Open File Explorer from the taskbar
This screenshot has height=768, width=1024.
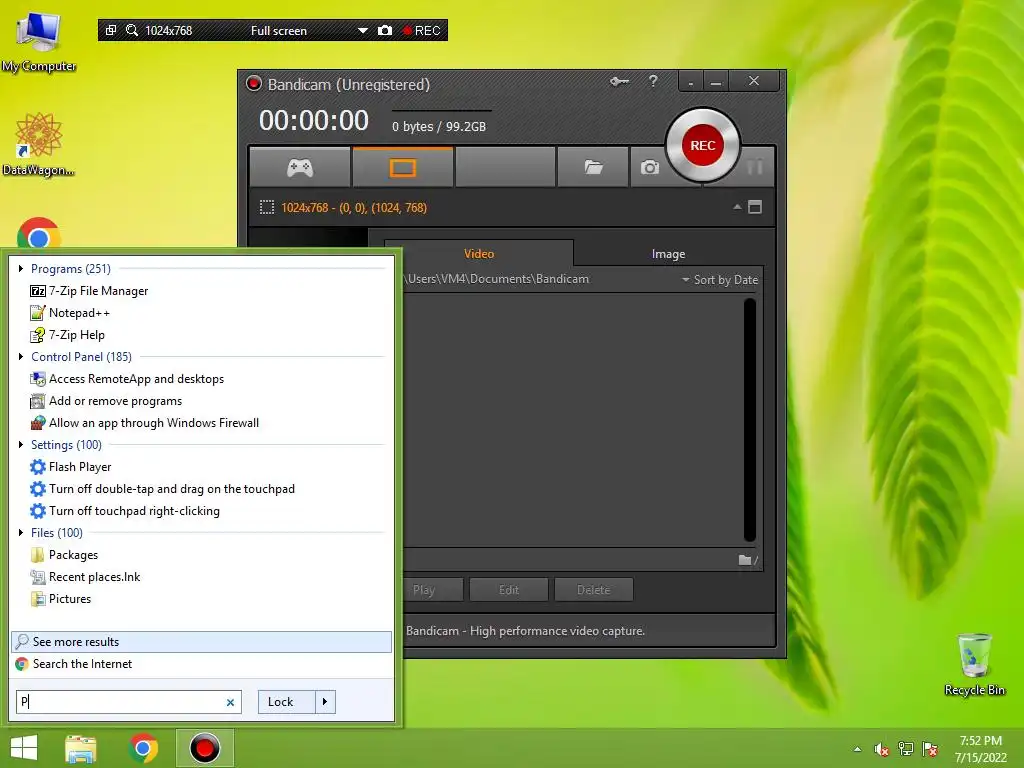coord(81,748)
